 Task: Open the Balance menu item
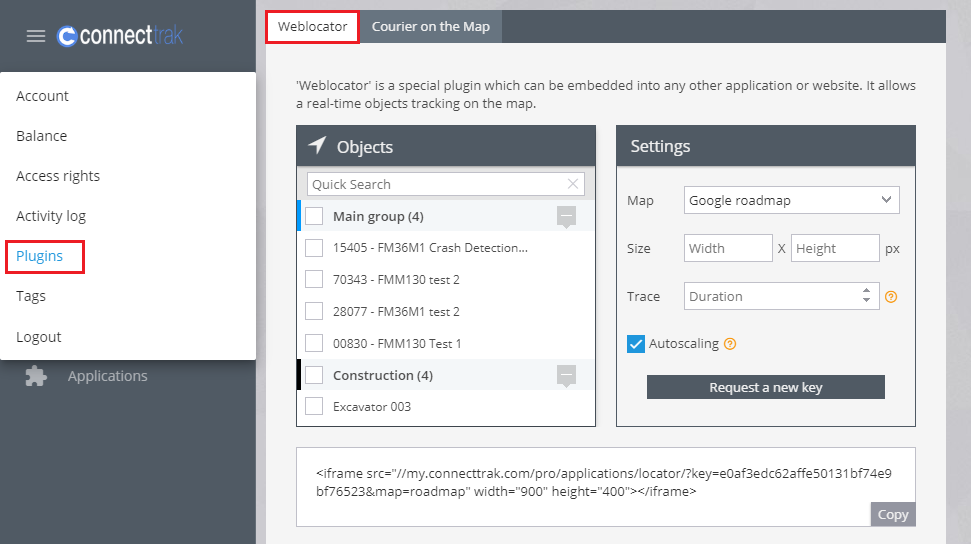pos(41,136)
